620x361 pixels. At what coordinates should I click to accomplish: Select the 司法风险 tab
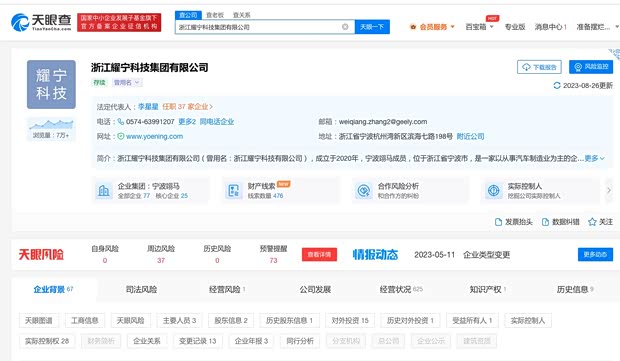click(141, 289)
